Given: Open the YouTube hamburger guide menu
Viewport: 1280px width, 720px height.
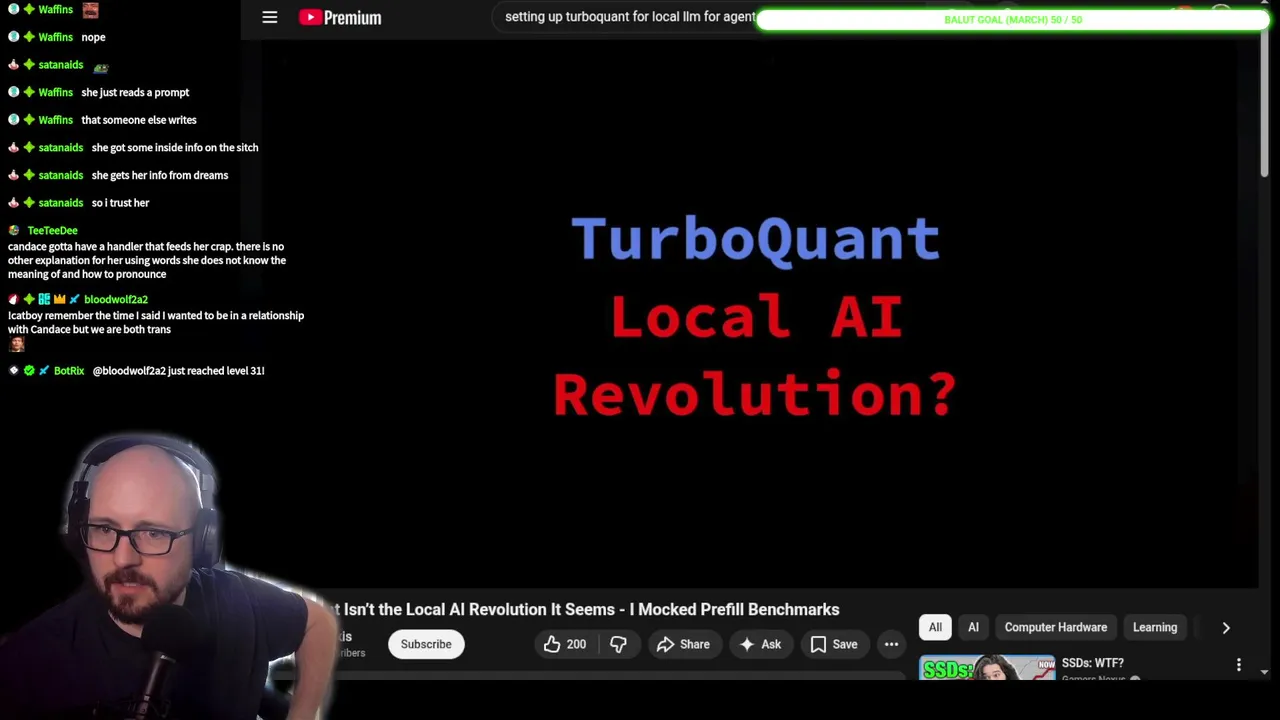Looking at the screenshot, I should point(270,17).
